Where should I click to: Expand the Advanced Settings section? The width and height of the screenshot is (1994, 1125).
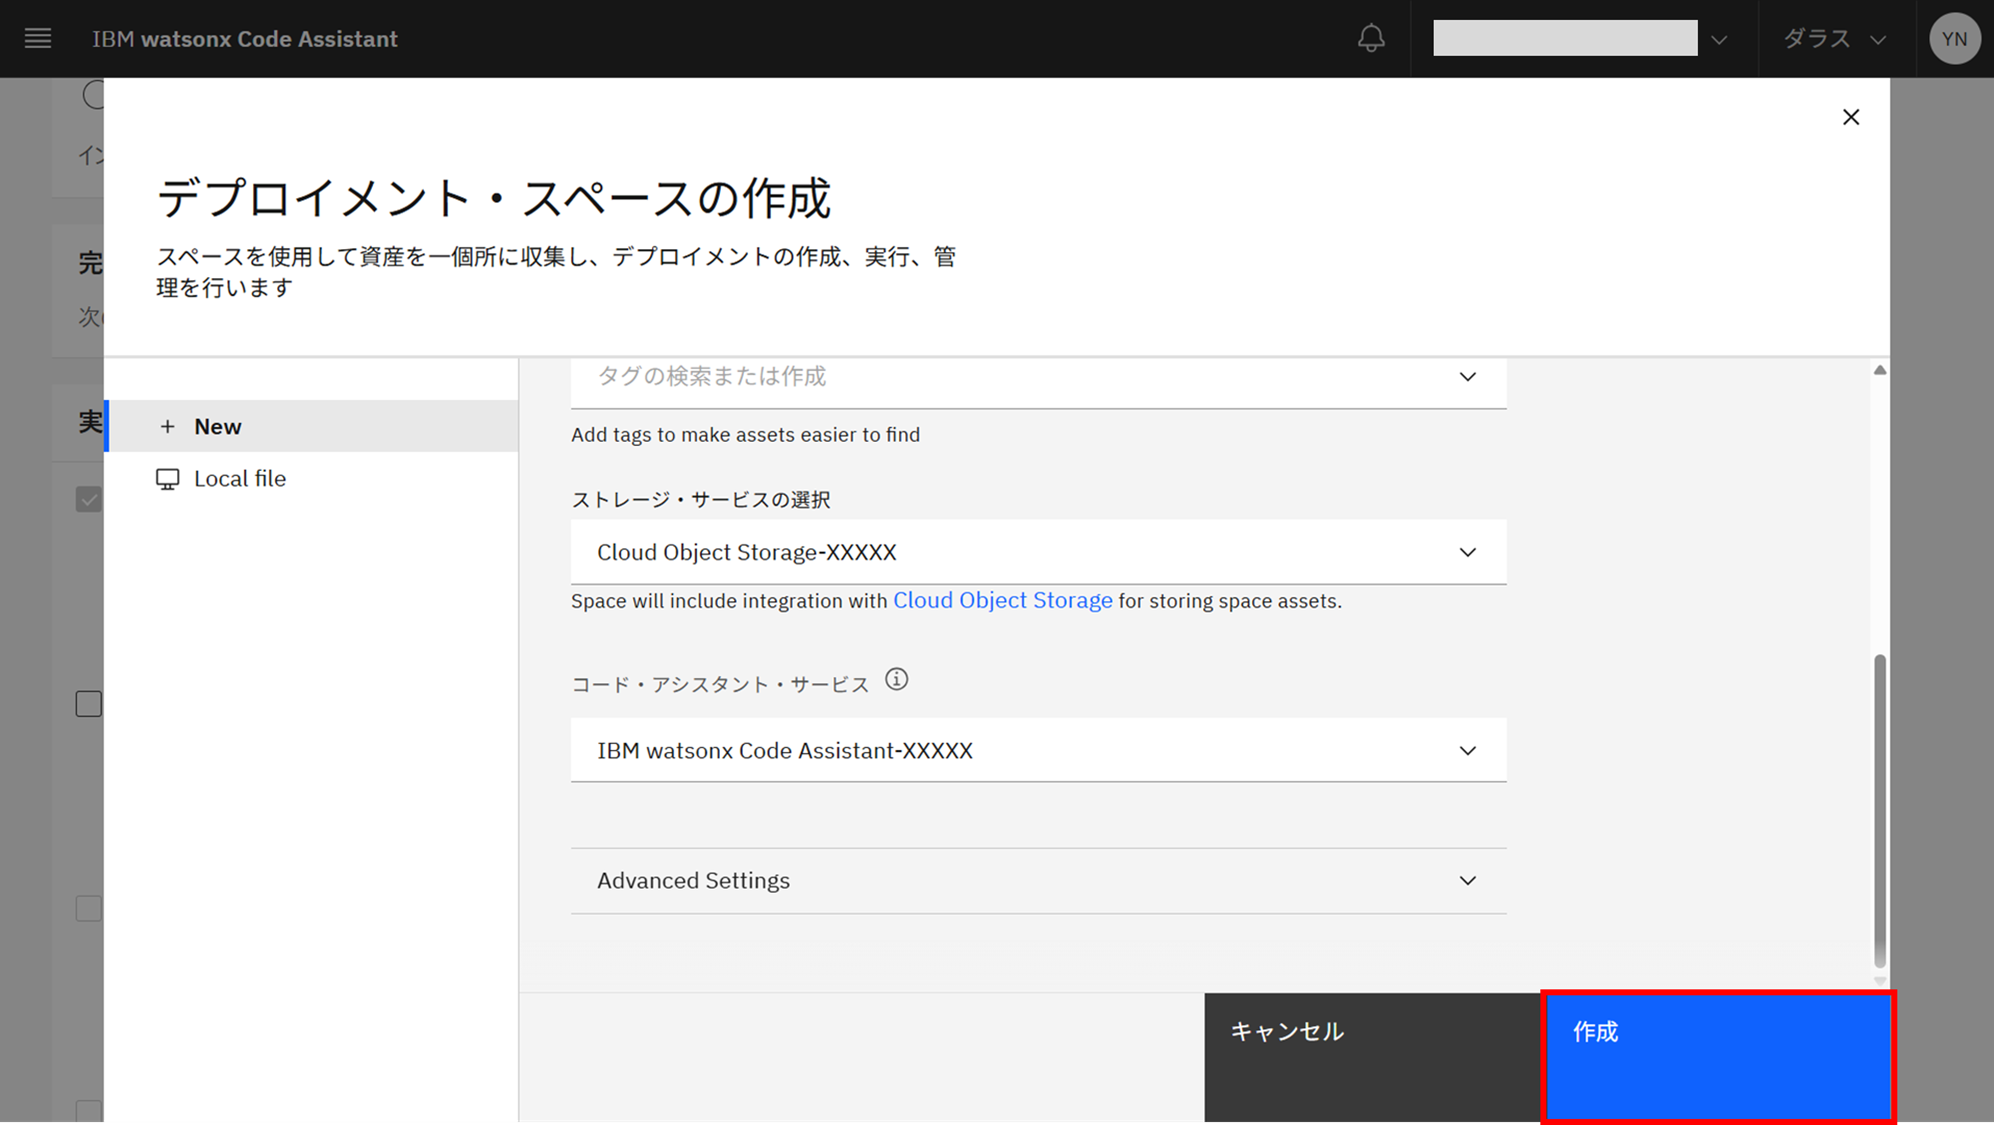(x=1038, y=881)
